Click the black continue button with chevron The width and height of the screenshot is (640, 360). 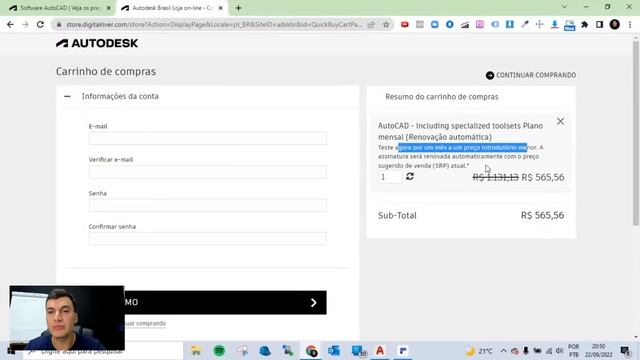(x=225, y=302)
